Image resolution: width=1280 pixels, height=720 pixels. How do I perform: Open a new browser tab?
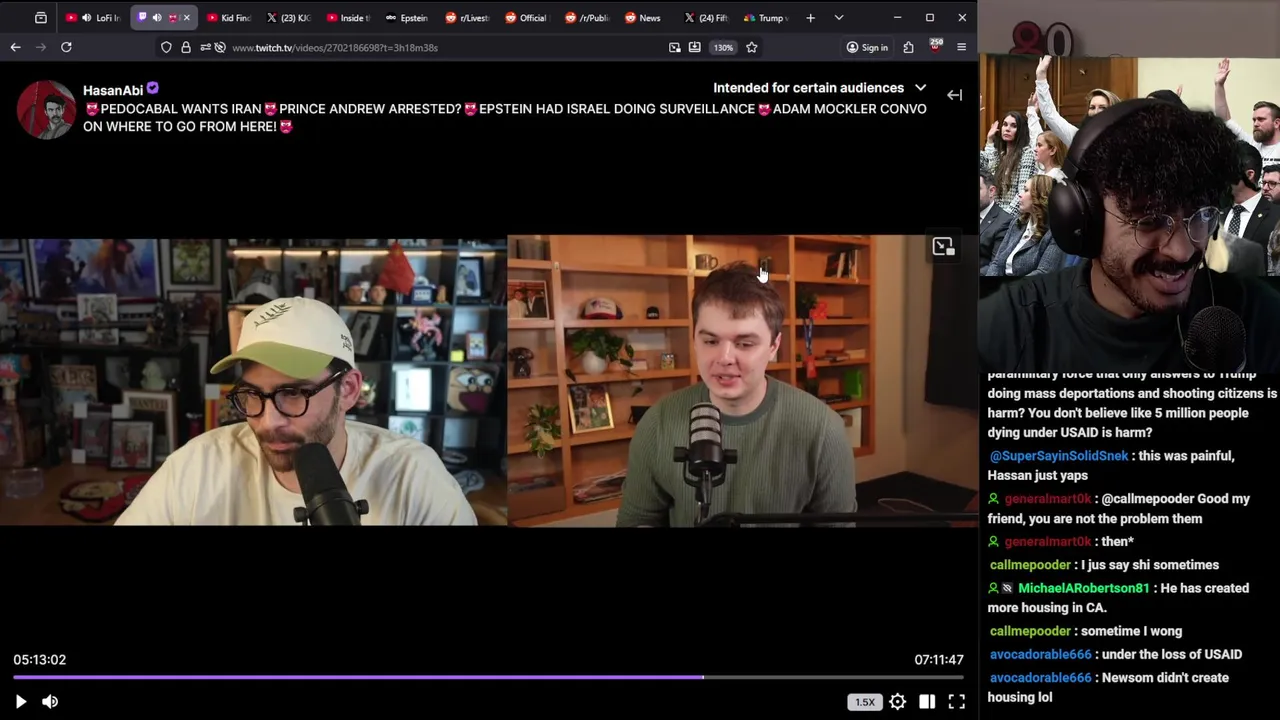point(810,17)
